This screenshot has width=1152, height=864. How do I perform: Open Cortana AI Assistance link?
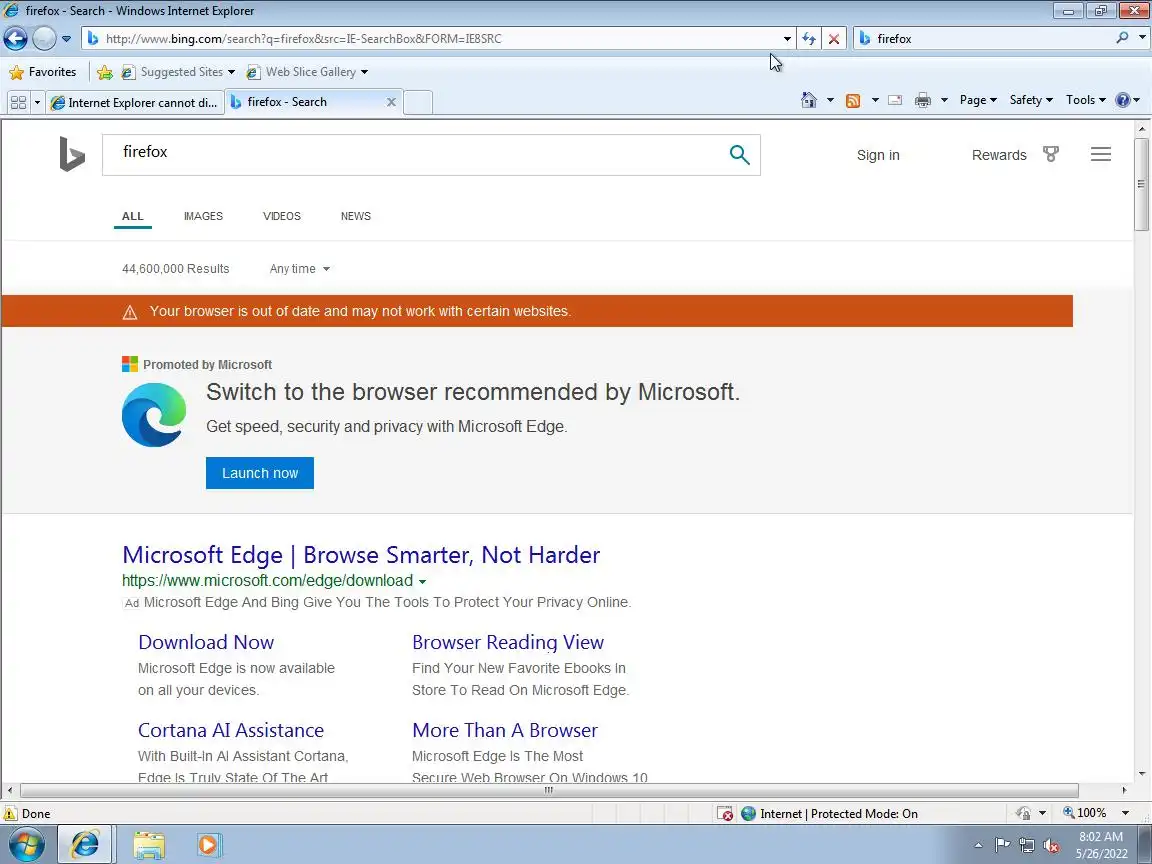tap(231, 730)
